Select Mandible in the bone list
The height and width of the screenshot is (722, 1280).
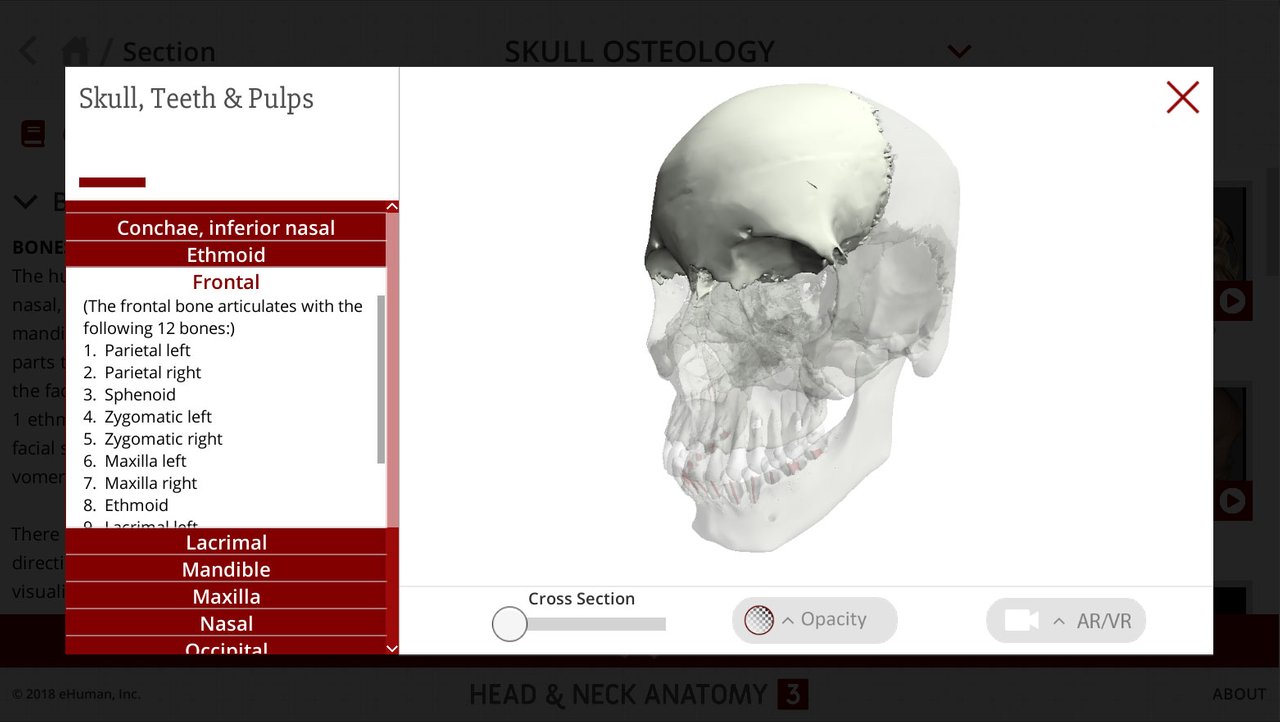click(x=226, y=569)
